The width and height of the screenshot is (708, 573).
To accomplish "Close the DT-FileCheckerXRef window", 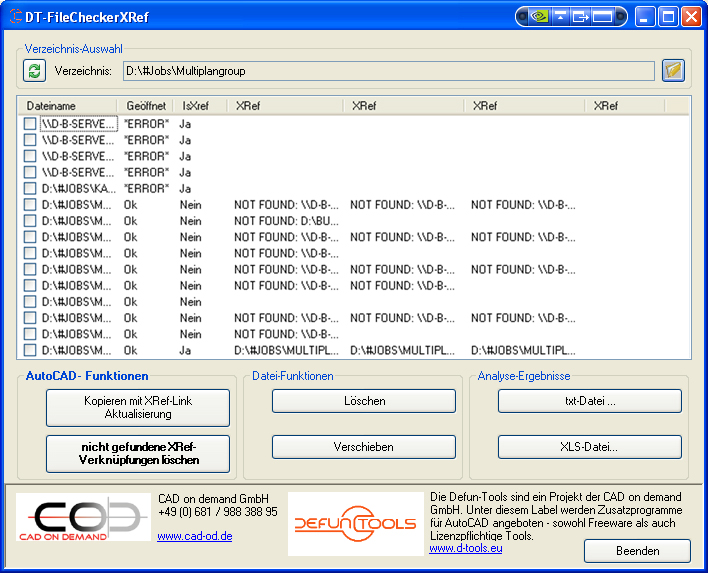I will 691,17.
